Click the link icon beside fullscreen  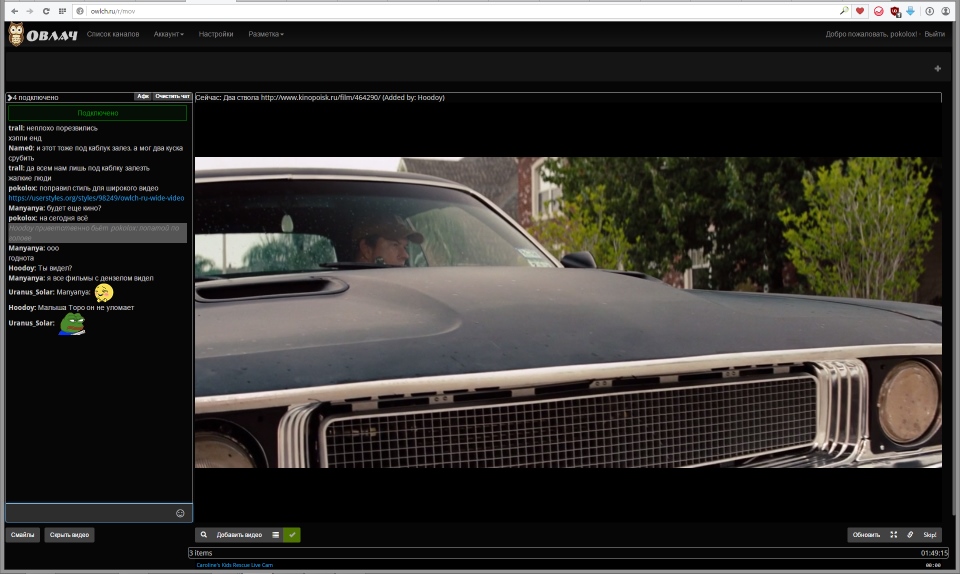point(910,535)
